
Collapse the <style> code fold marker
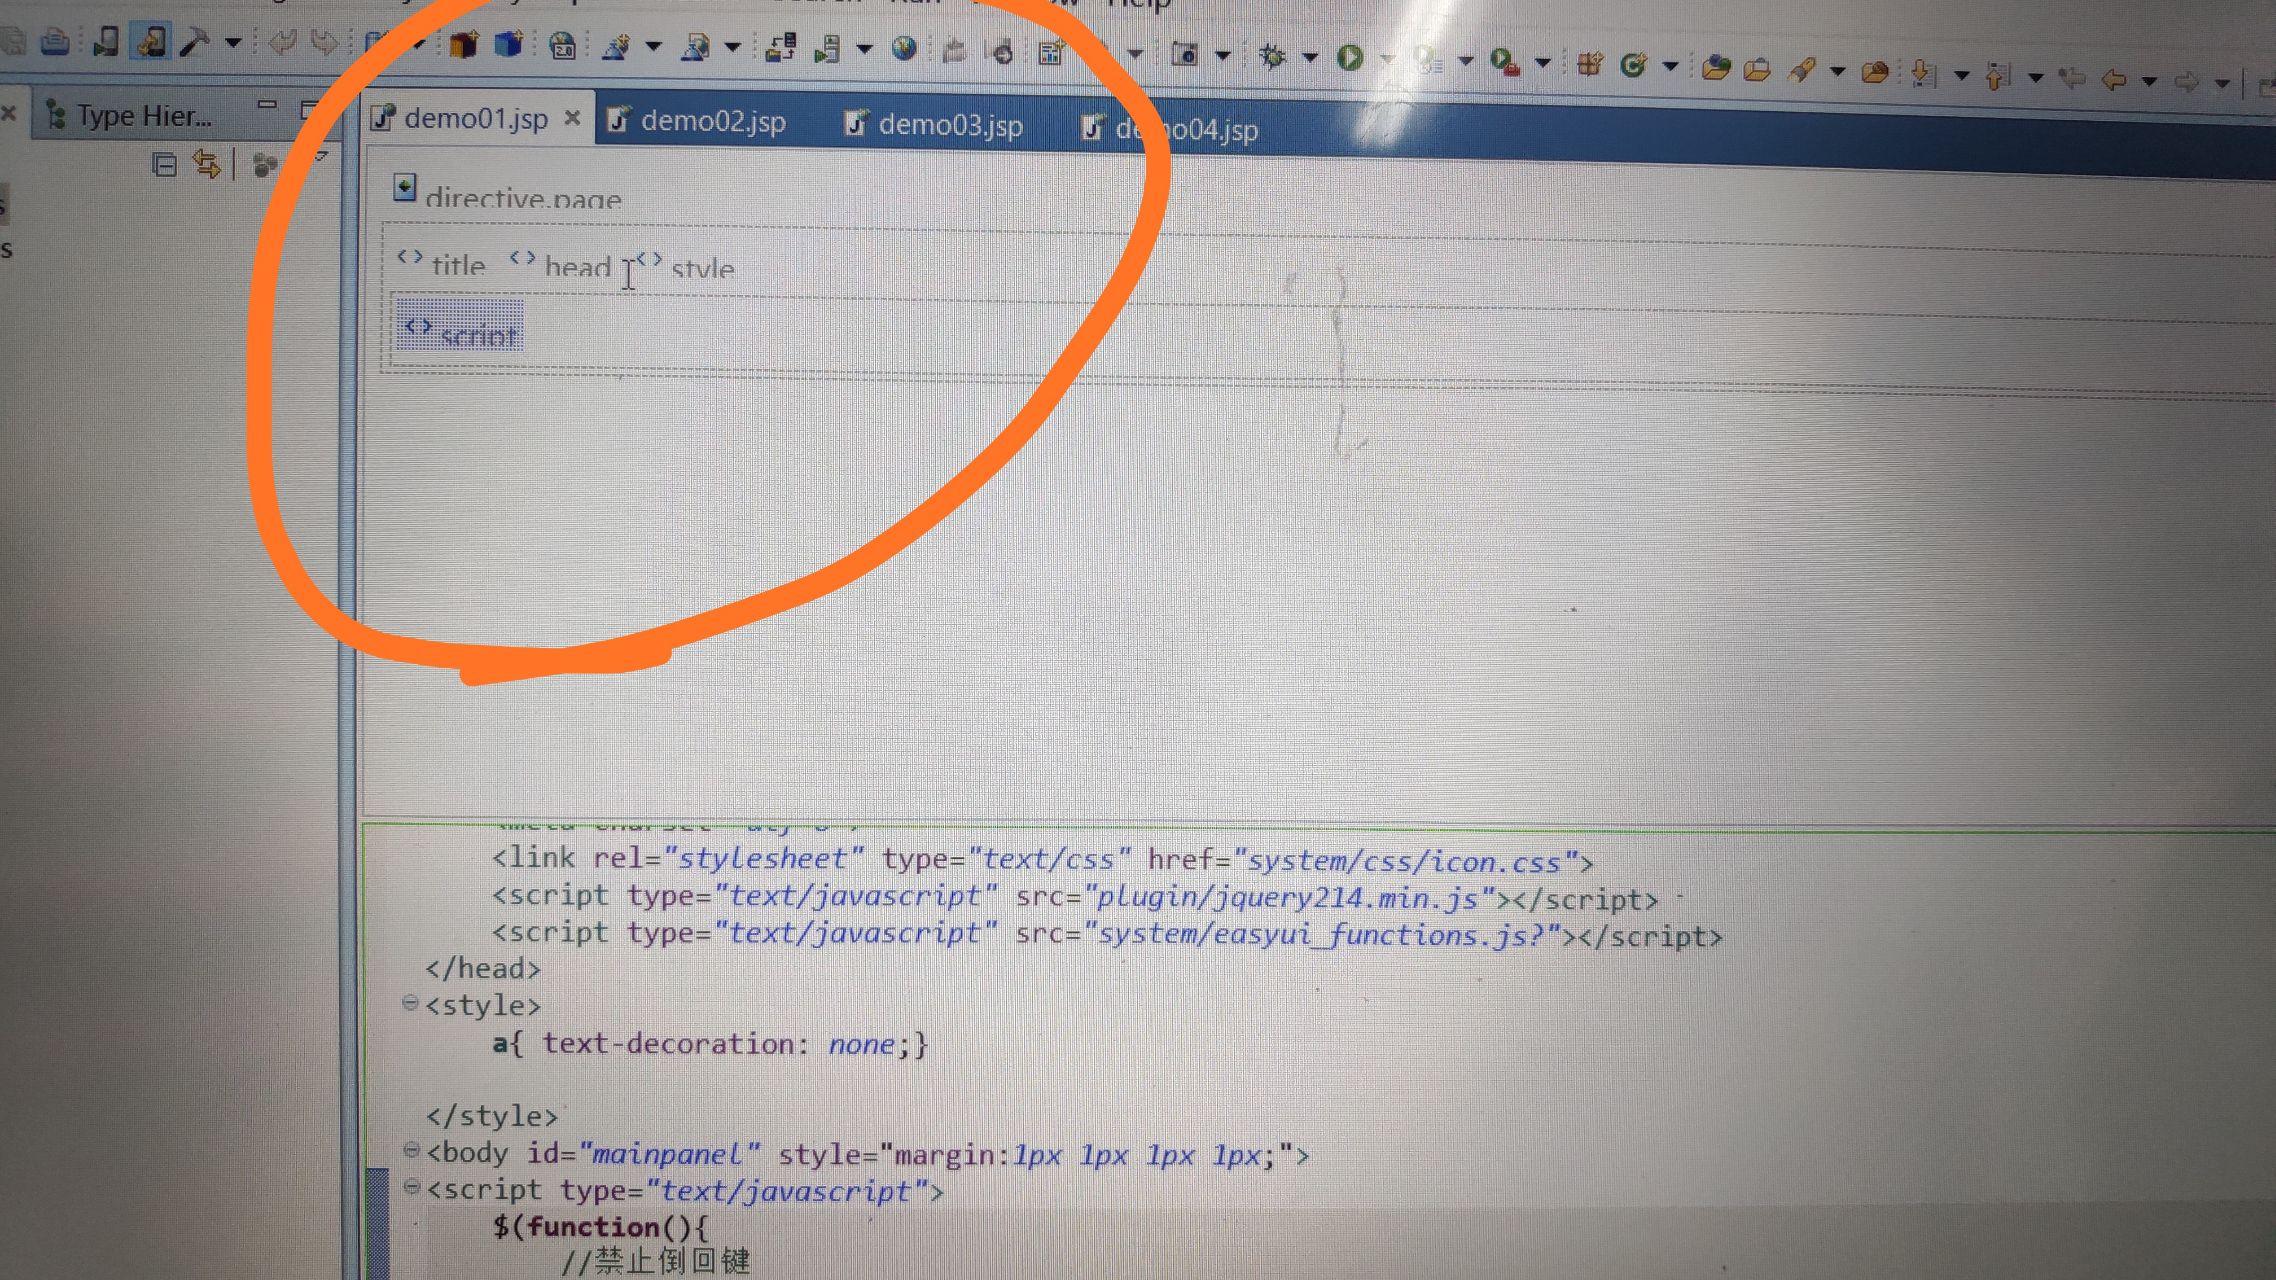(410, 1002)
